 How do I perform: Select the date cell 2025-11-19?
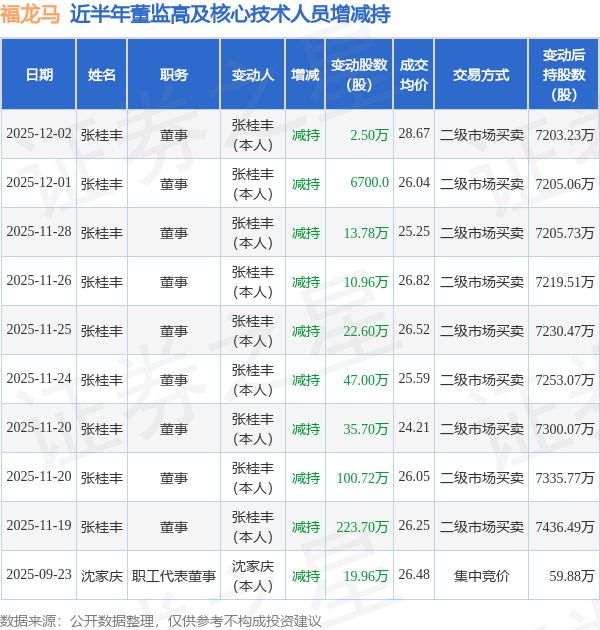(39, 526)
